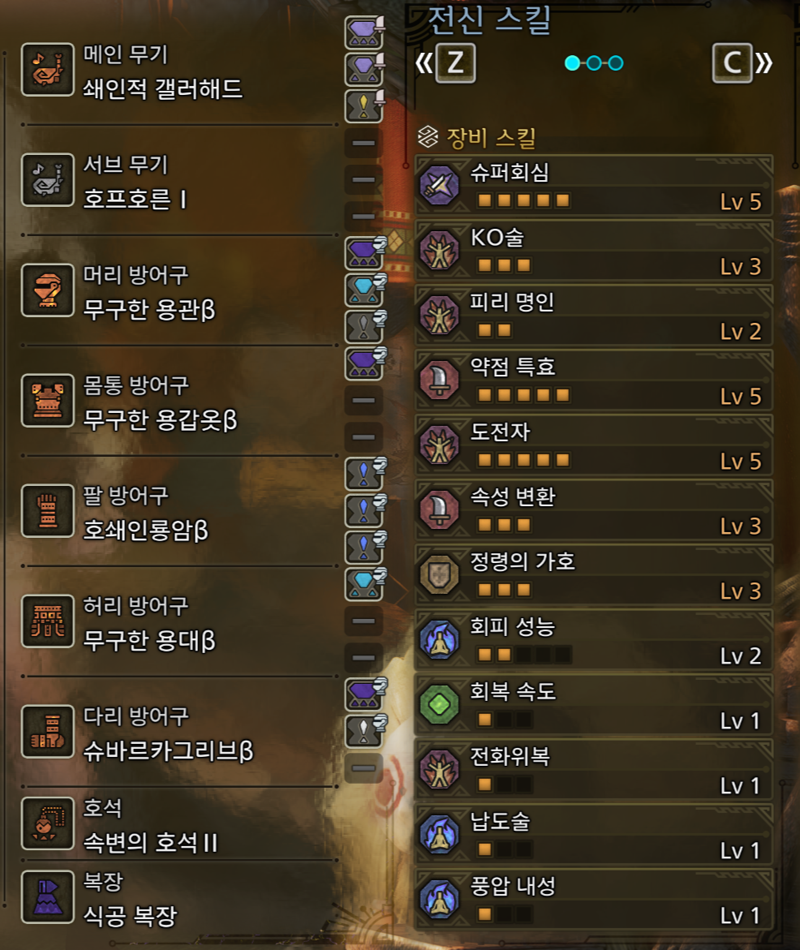Click the arm armor 호쇄인룡암β icon

(48, 511)
